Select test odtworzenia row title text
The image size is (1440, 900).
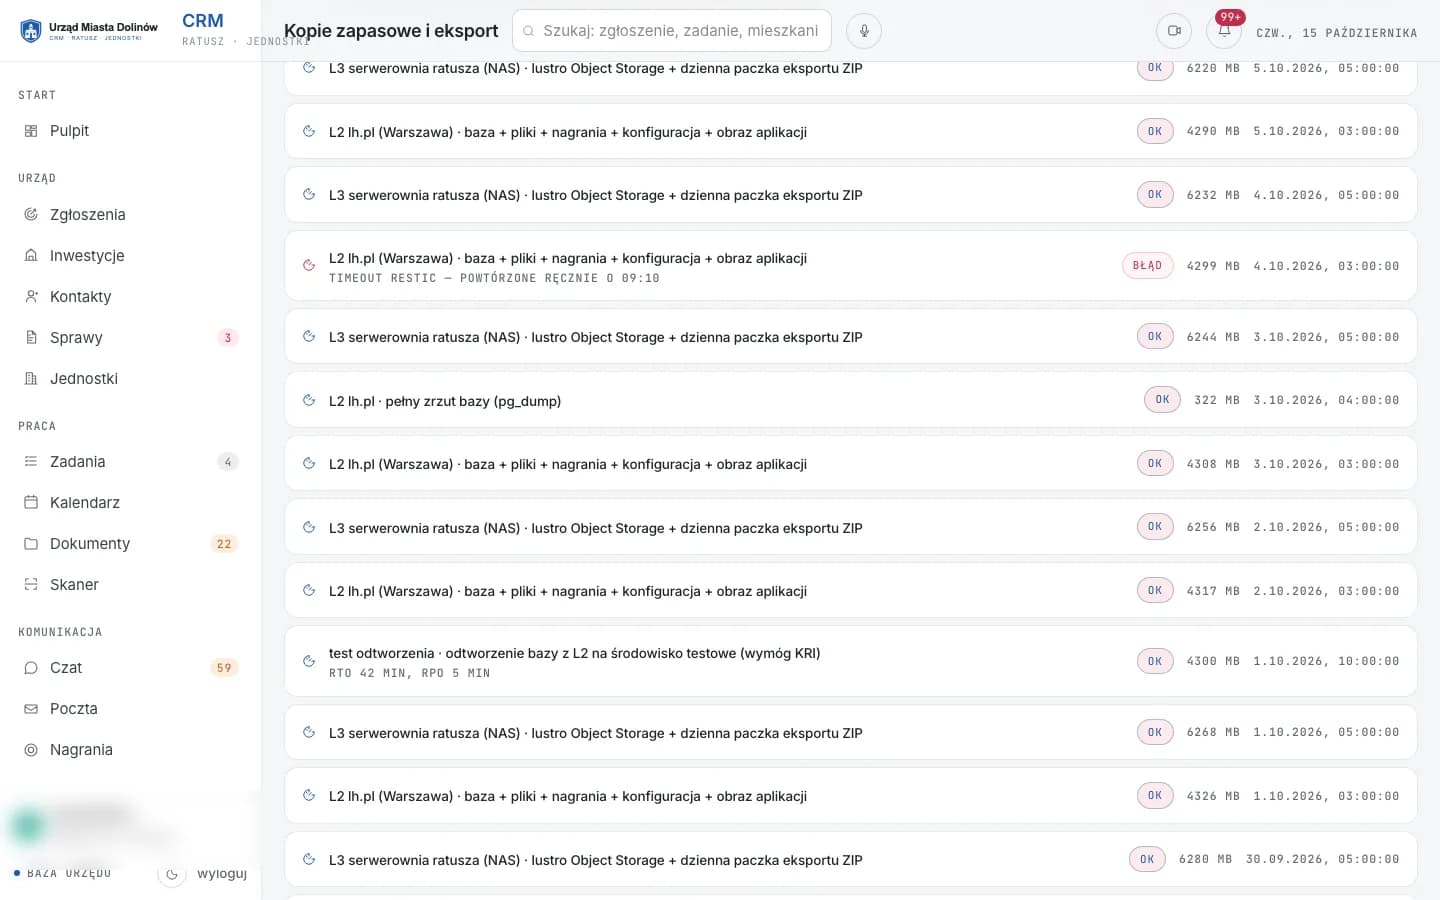click(575, 653)
